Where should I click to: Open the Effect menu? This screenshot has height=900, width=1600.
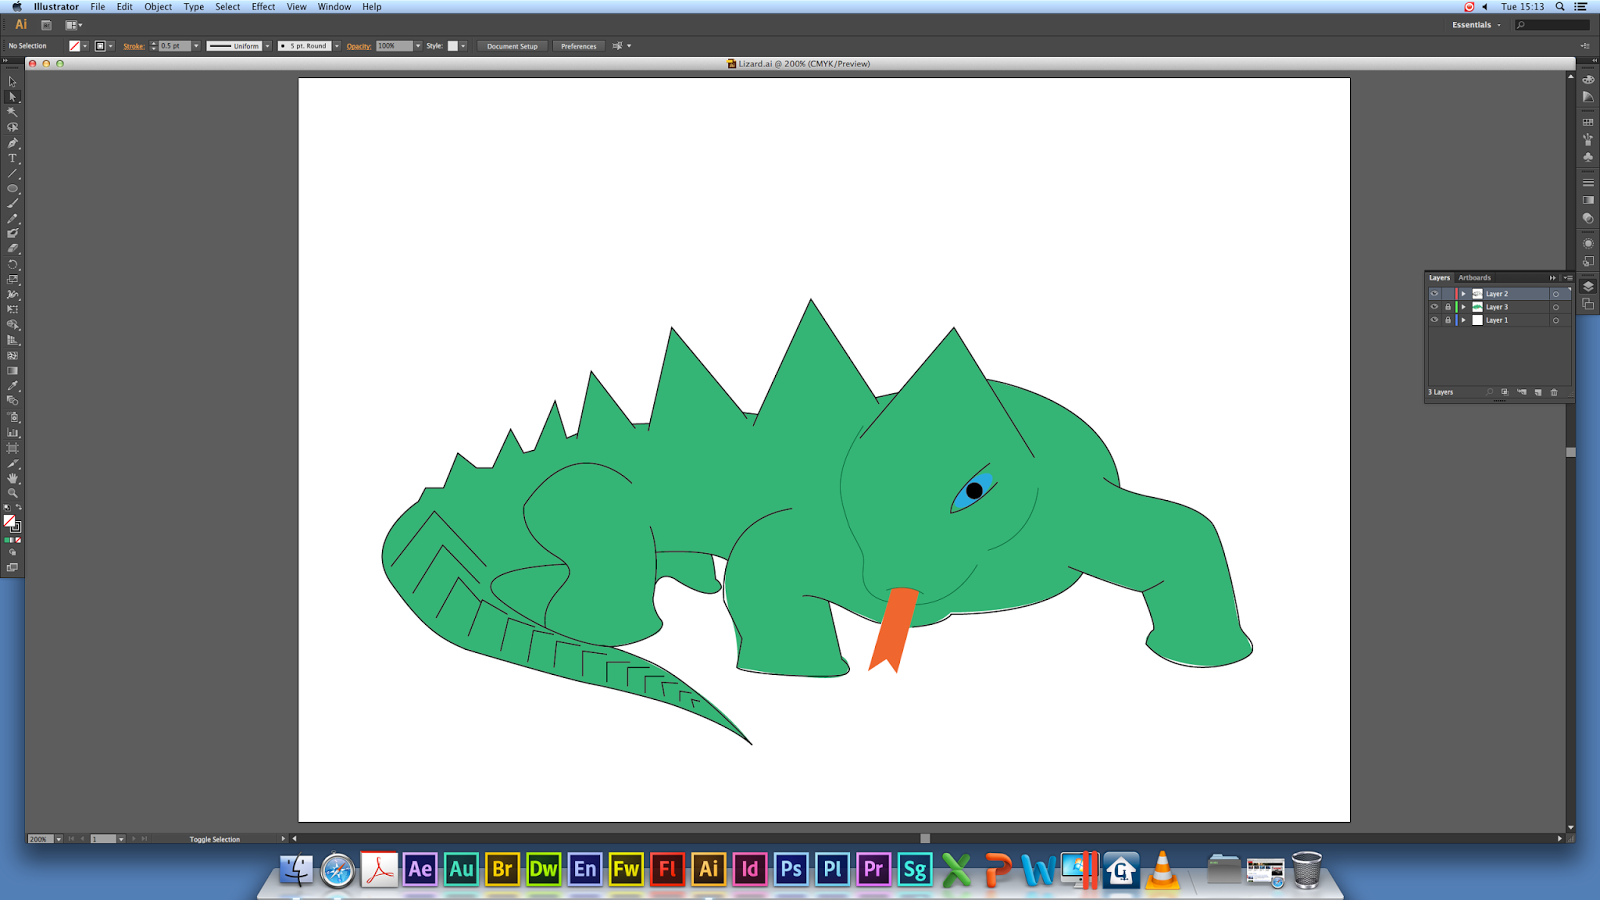(263, 7)
